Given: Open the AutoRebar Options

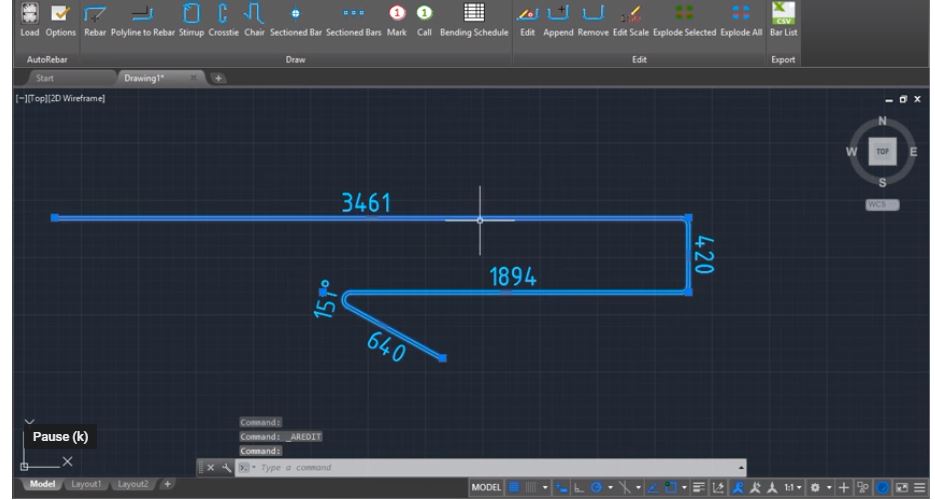Looking at the screenshot, I should [x=60, y=19].
